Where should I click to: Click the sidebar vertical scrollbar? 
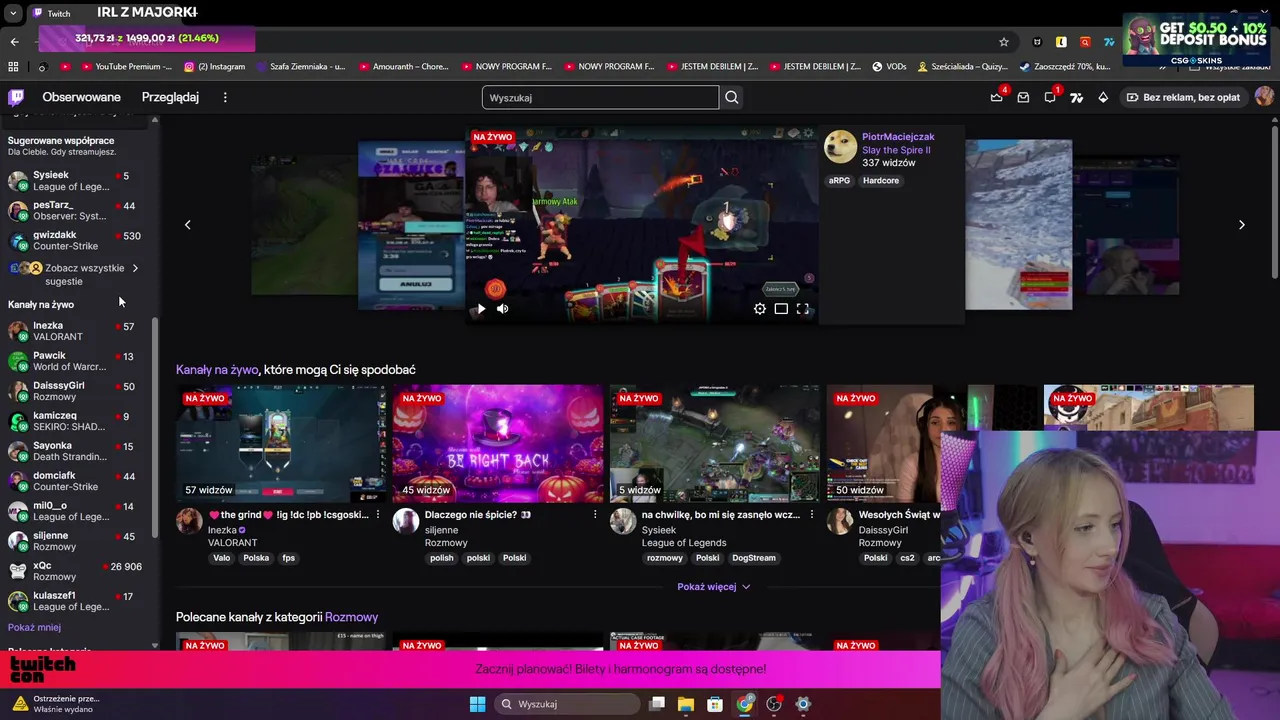tap(155, 429)
